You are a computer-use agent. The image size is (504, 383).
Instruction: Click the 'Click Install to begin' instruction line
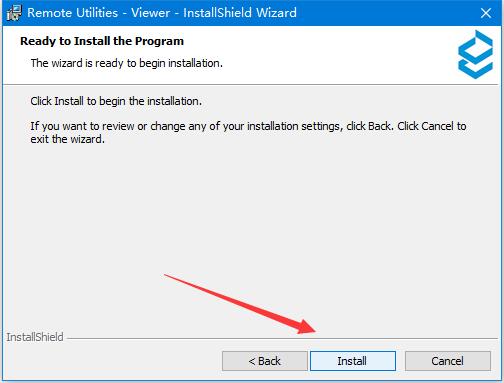[116, 101]
